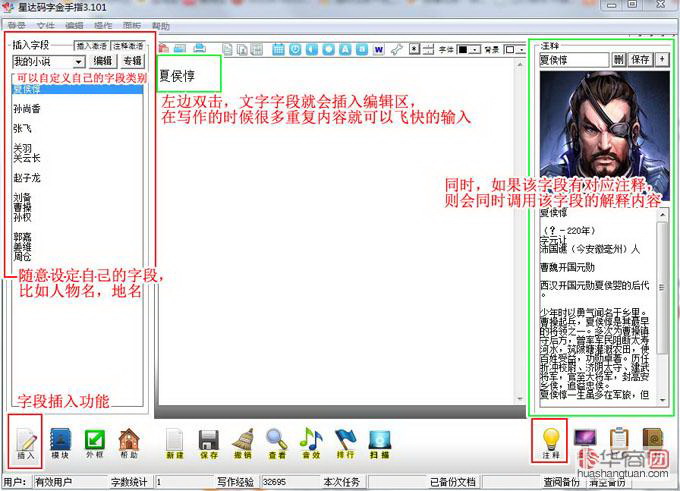The image size is (680, 491).
Task: Click the printer icon in editor toolbar
Action: 200,48
